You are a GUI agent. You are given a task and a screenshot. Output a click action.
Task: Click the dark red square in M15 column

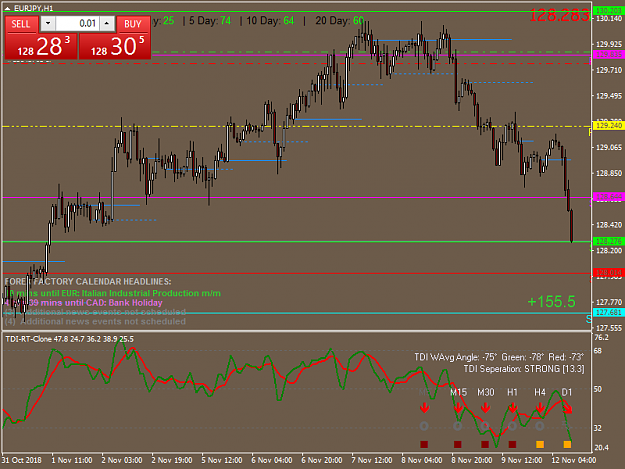click(458, 444)
